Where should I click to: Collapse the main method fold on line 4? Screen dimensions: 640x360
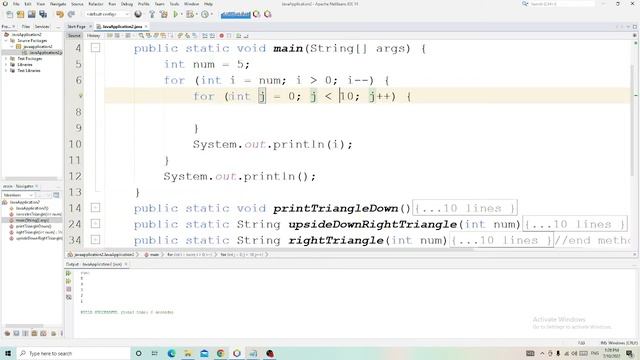95,48
